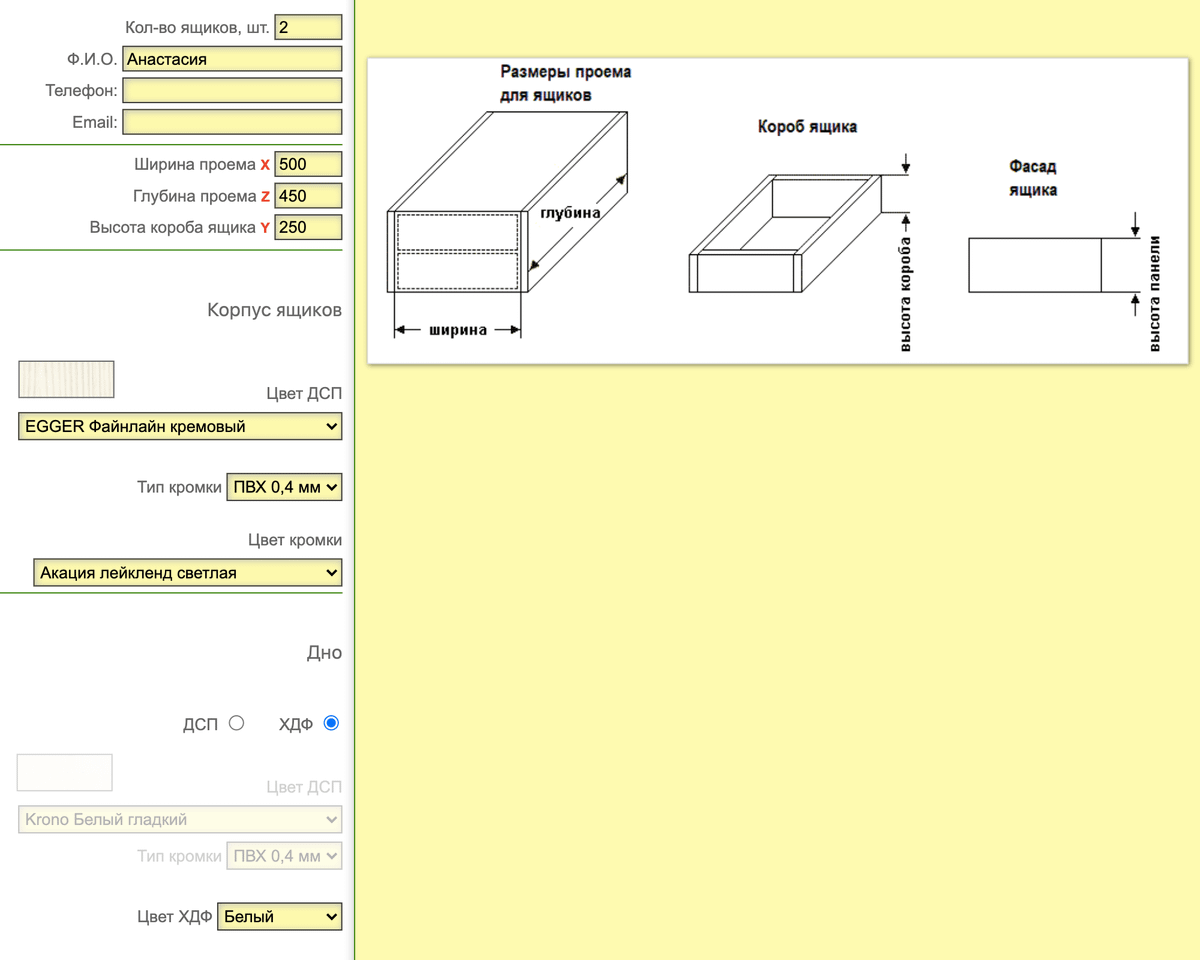Image resolution: width=1200 pixels, height=960 pixels.
Task: Open the Цвет ХДФ Белый dropdown
Action: point(279,916)
